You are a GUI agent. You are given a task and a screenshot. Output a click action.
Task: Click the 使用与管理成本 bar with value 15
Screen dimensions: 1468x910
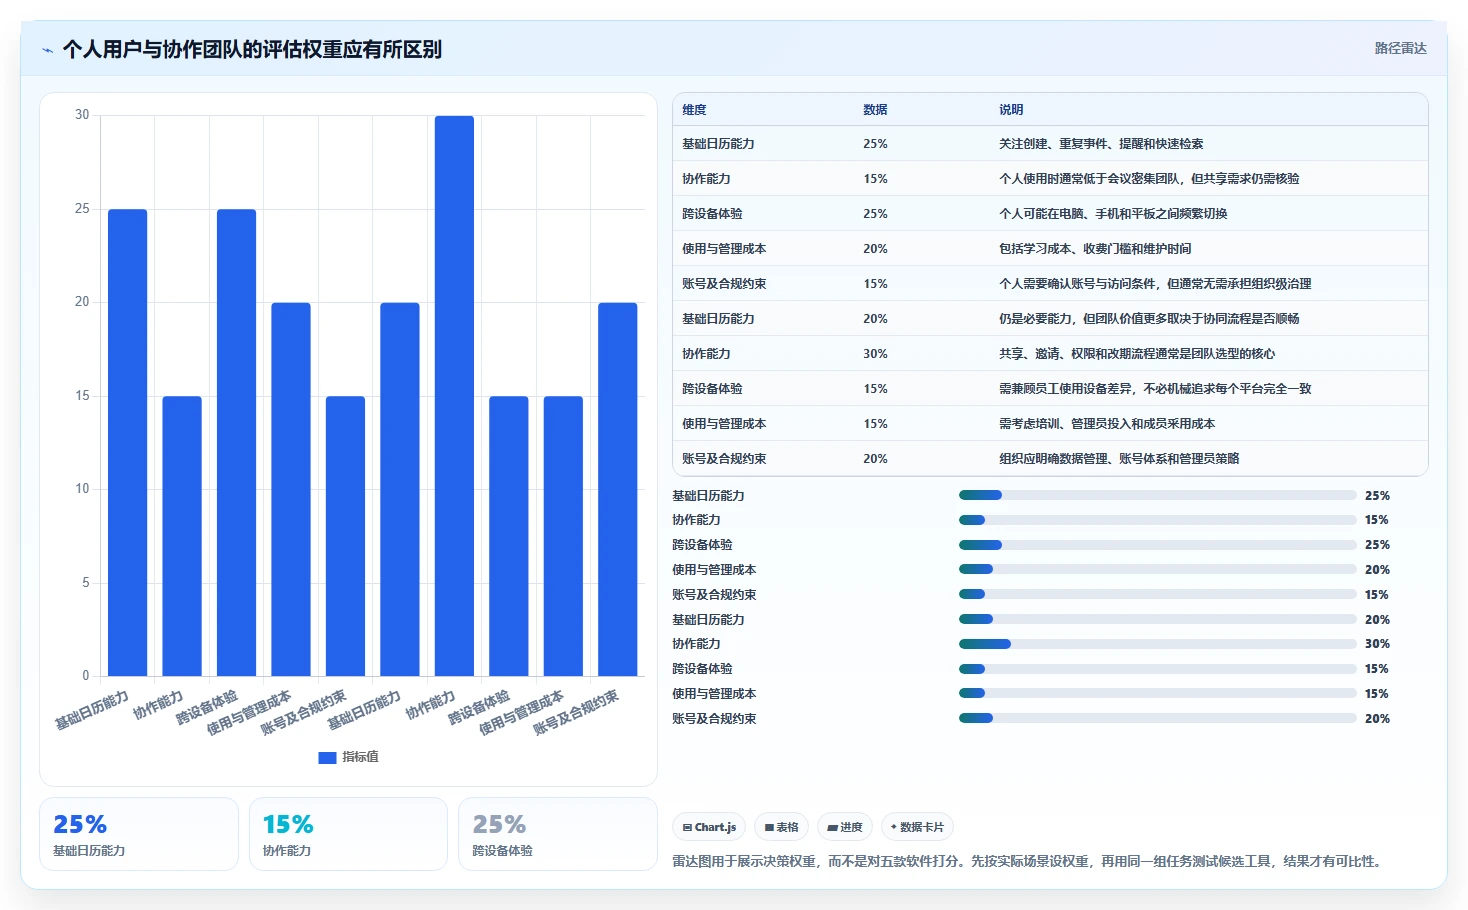(x=563, y=536)
